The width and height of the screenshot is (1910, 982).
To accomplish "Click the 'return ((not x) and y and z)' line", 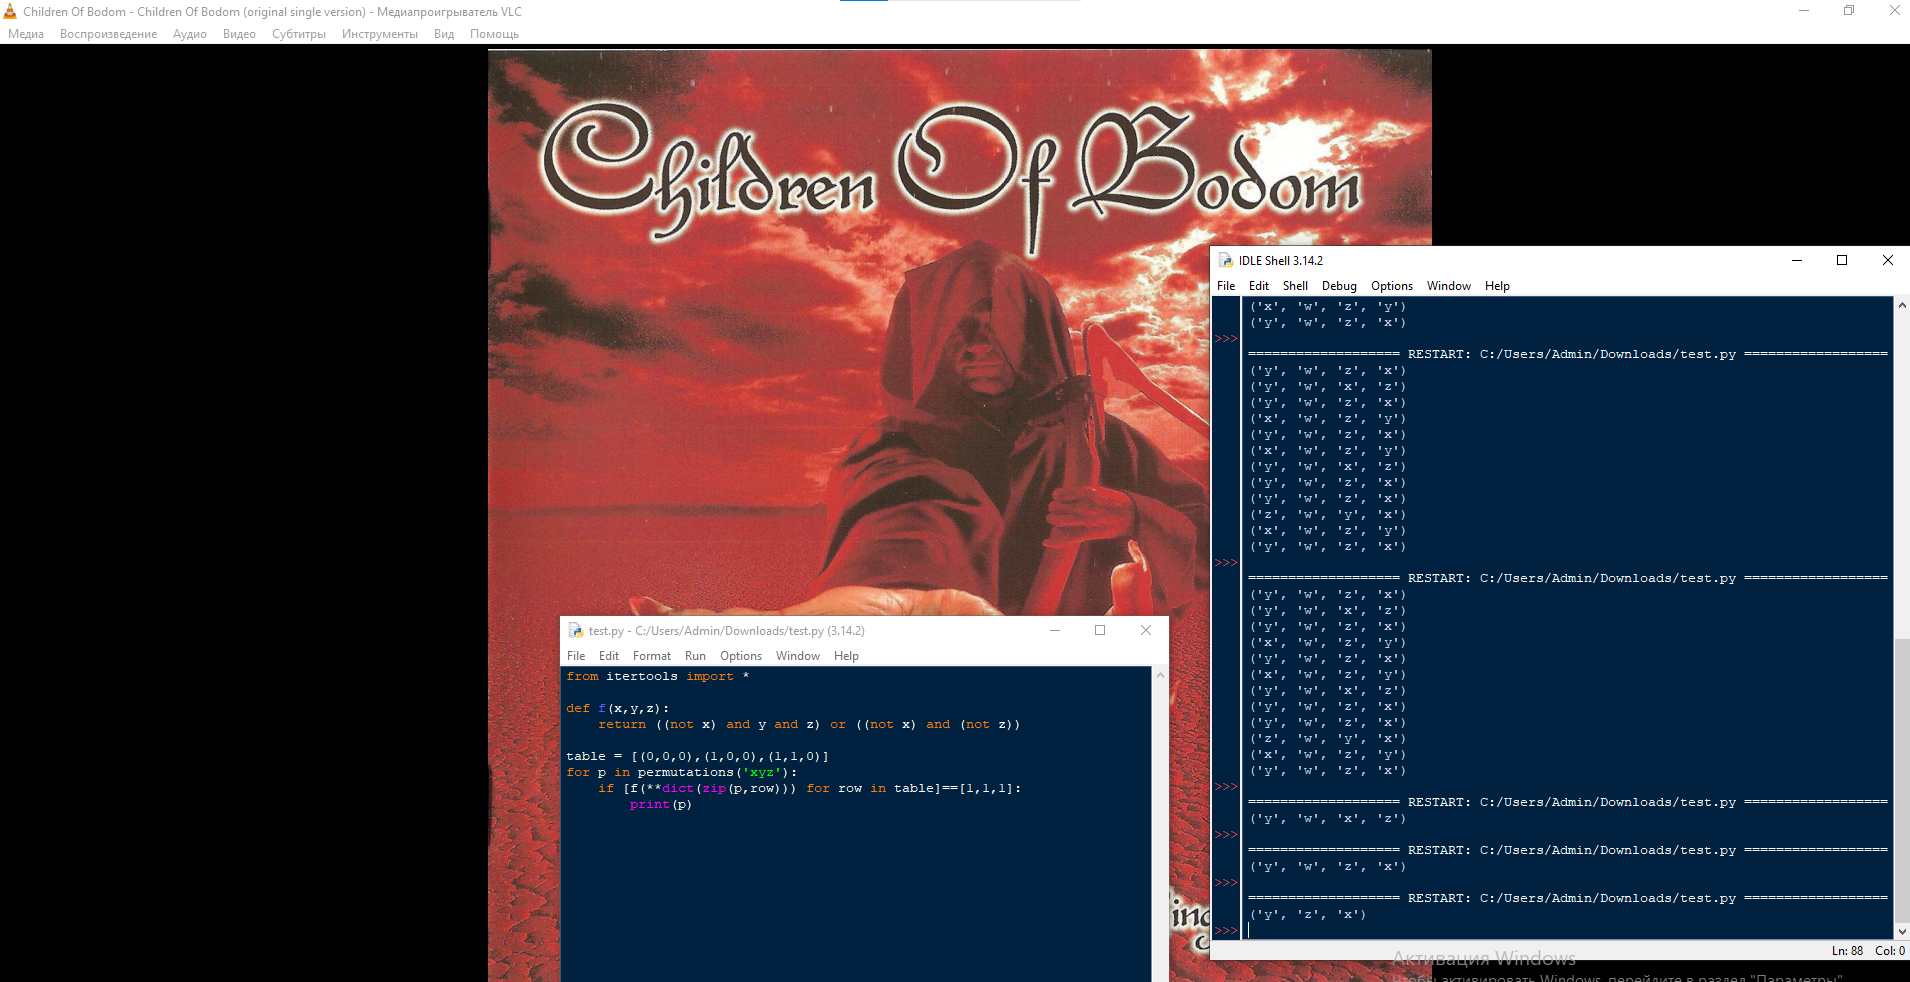I will coord(809,725).
